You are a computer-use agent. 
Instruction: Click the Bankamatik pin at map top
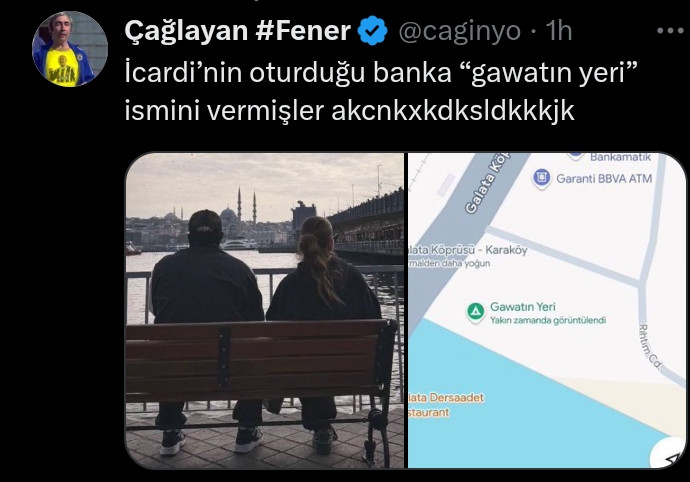[x=576, y=156]
